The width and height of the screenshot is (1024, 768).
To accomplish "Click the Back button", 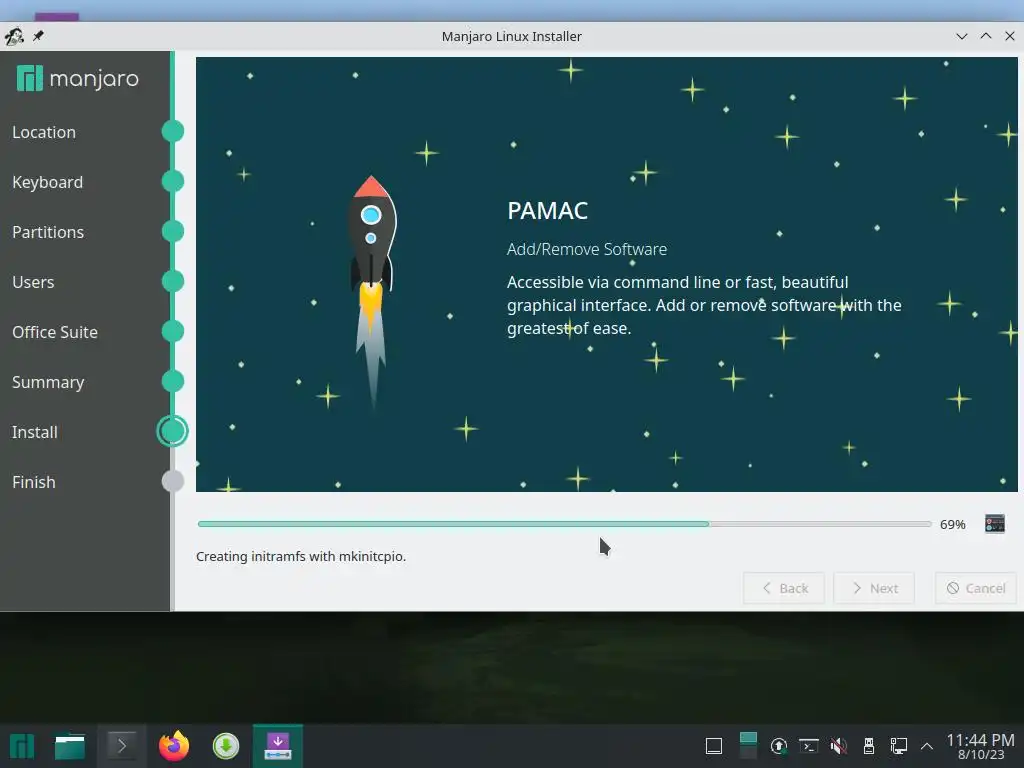I will [784, 588].
